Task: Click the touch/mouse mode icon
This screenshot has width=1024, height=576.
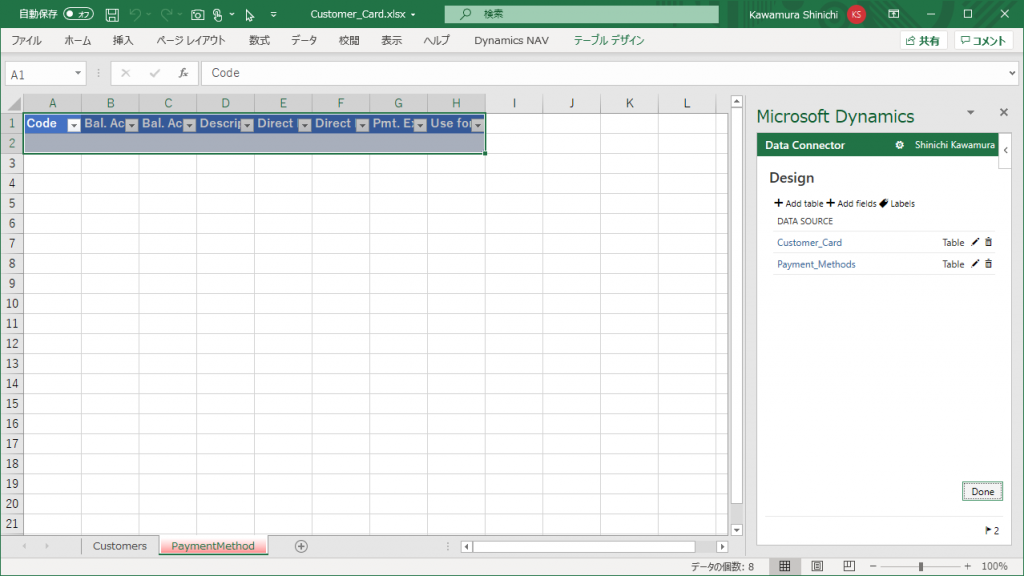Action: [218, 14]
